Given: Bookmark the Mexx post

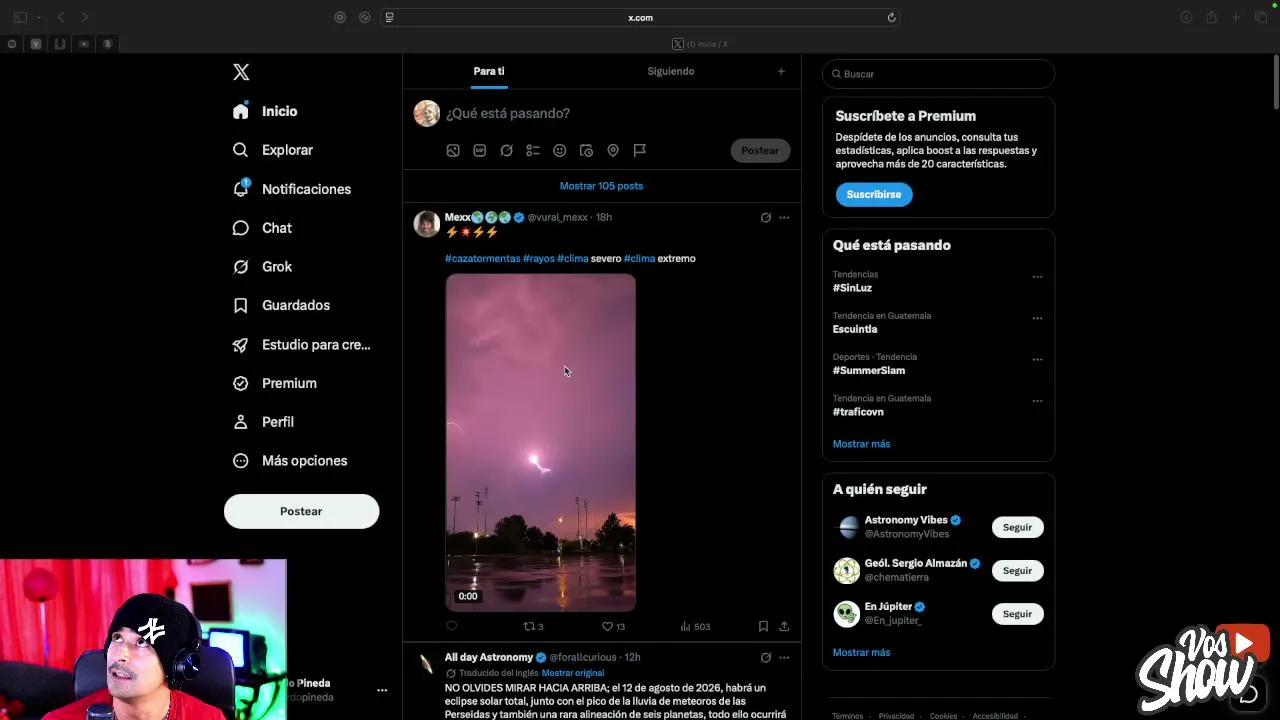Looking at the screenshot, I should coord(763,626).
